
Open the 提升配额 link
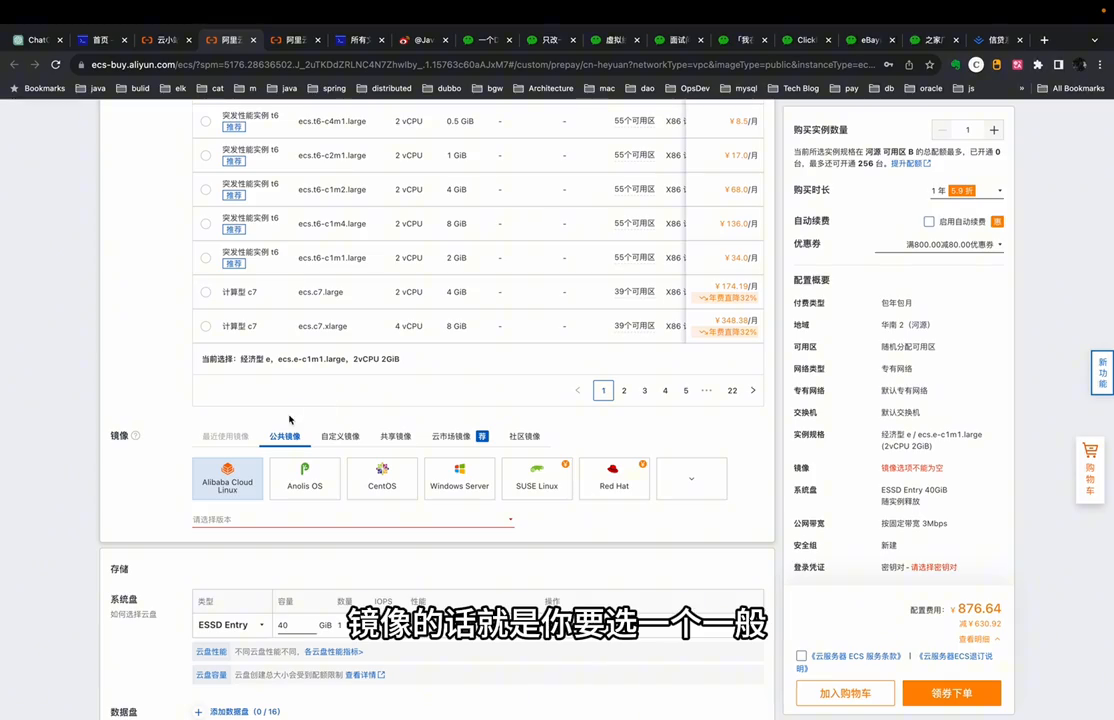(x=911, y=163)
